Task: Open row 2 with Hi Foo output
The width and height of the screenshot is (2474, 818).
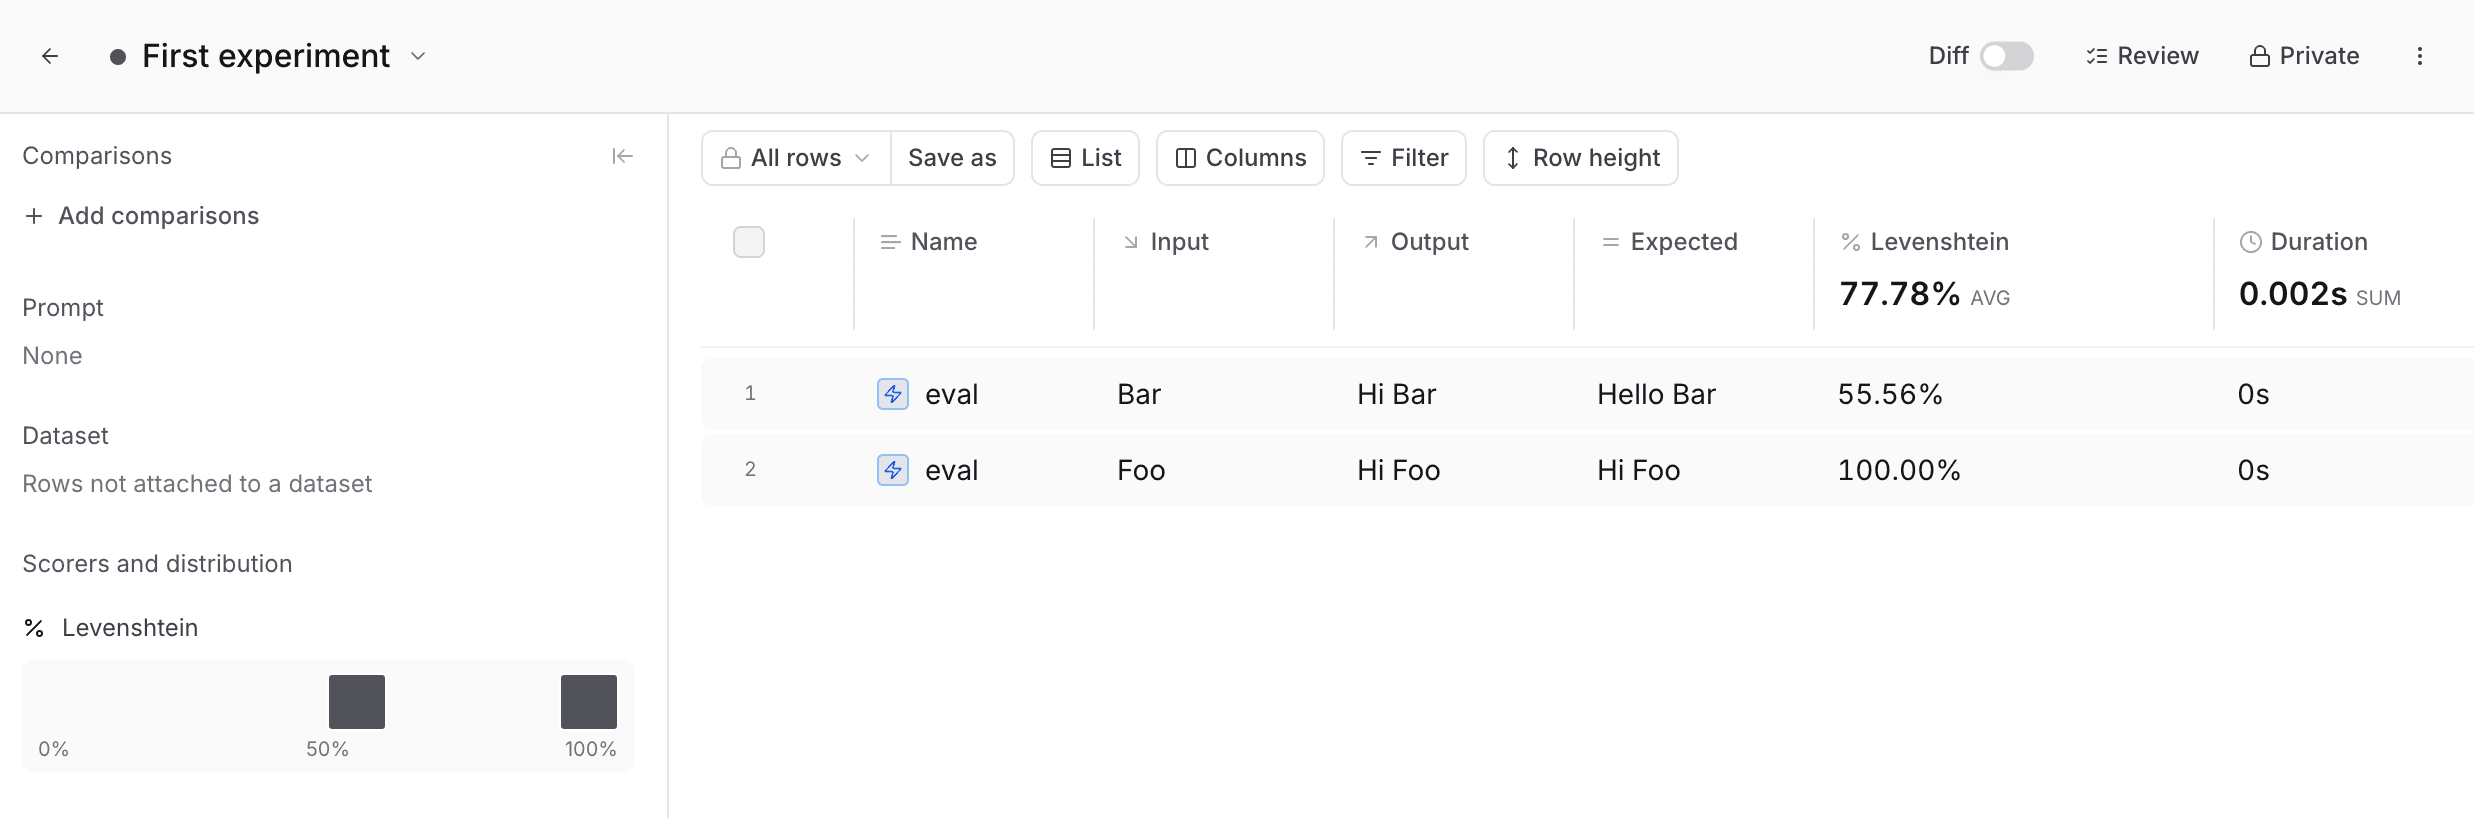Action: pos(1398,470)
